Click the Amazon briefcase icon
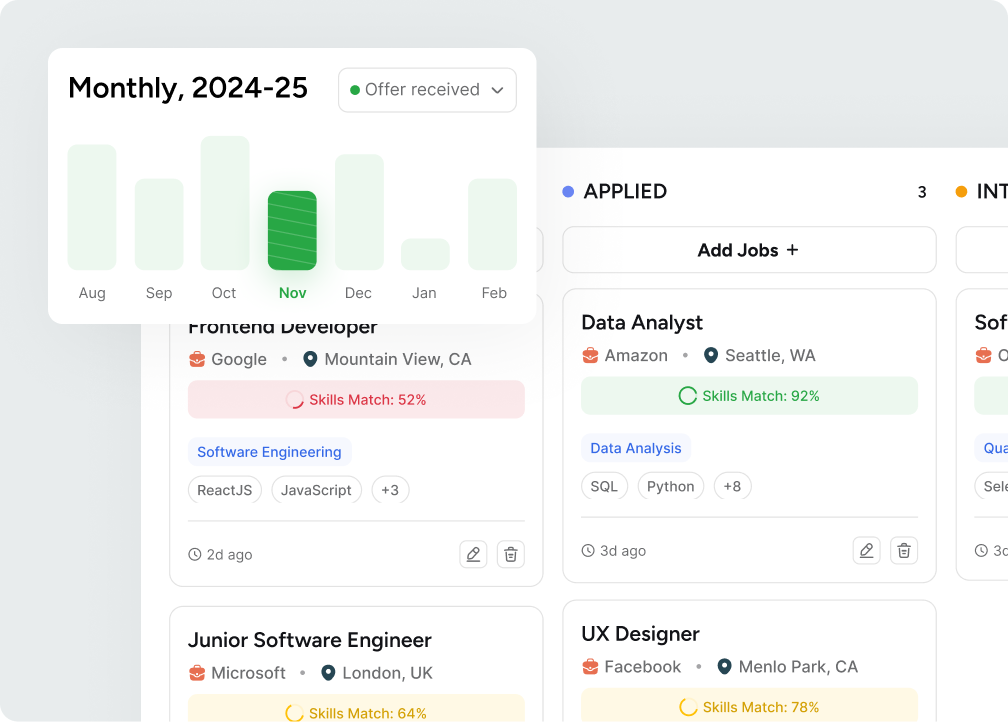 (590, 355)
